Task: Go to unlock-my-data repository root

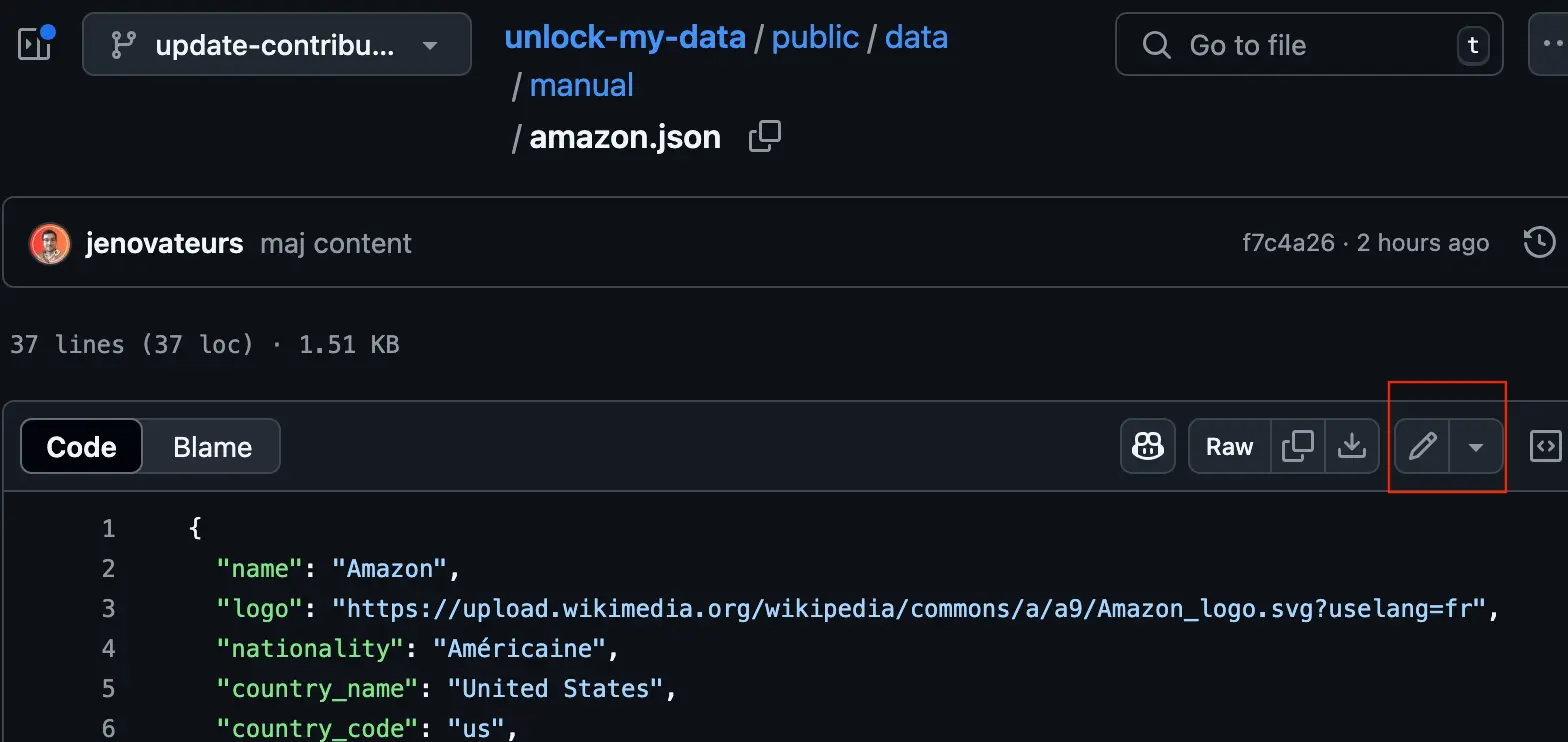Action: click(625, 38)
